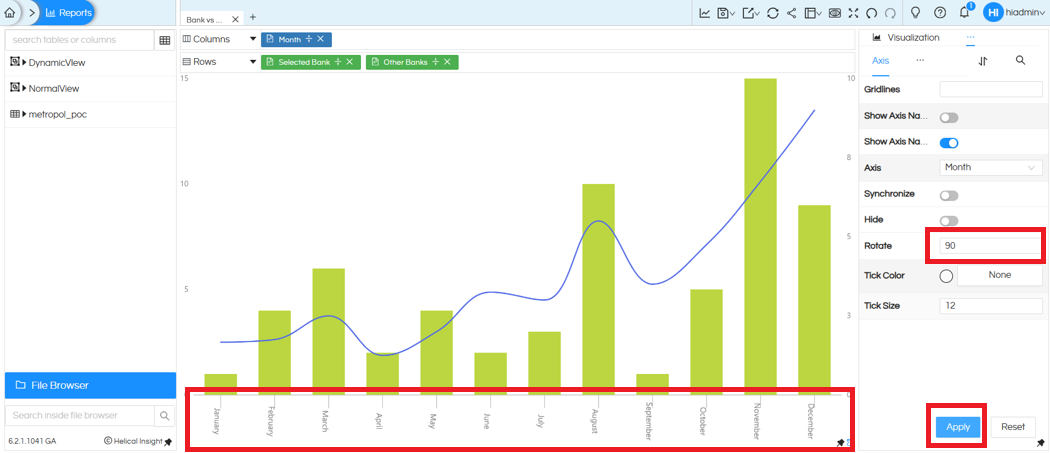Refresh the report with circular arrows icon
The height and width of the screenshot is (453, 1050).
[x=773, y=13]
